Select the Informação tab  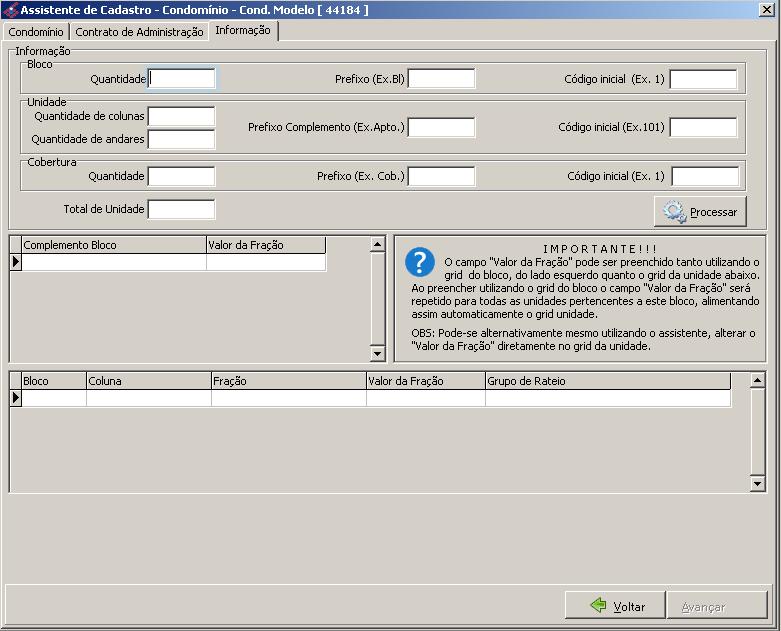coord(243,31)
